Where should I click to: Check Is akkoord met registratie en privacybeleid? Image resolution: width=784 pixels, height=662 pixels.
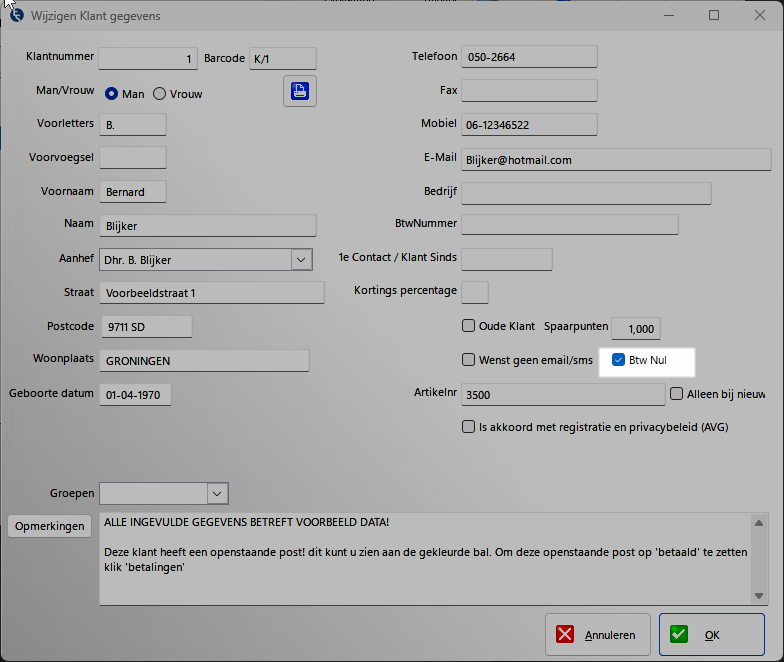(x=468, y=427)
